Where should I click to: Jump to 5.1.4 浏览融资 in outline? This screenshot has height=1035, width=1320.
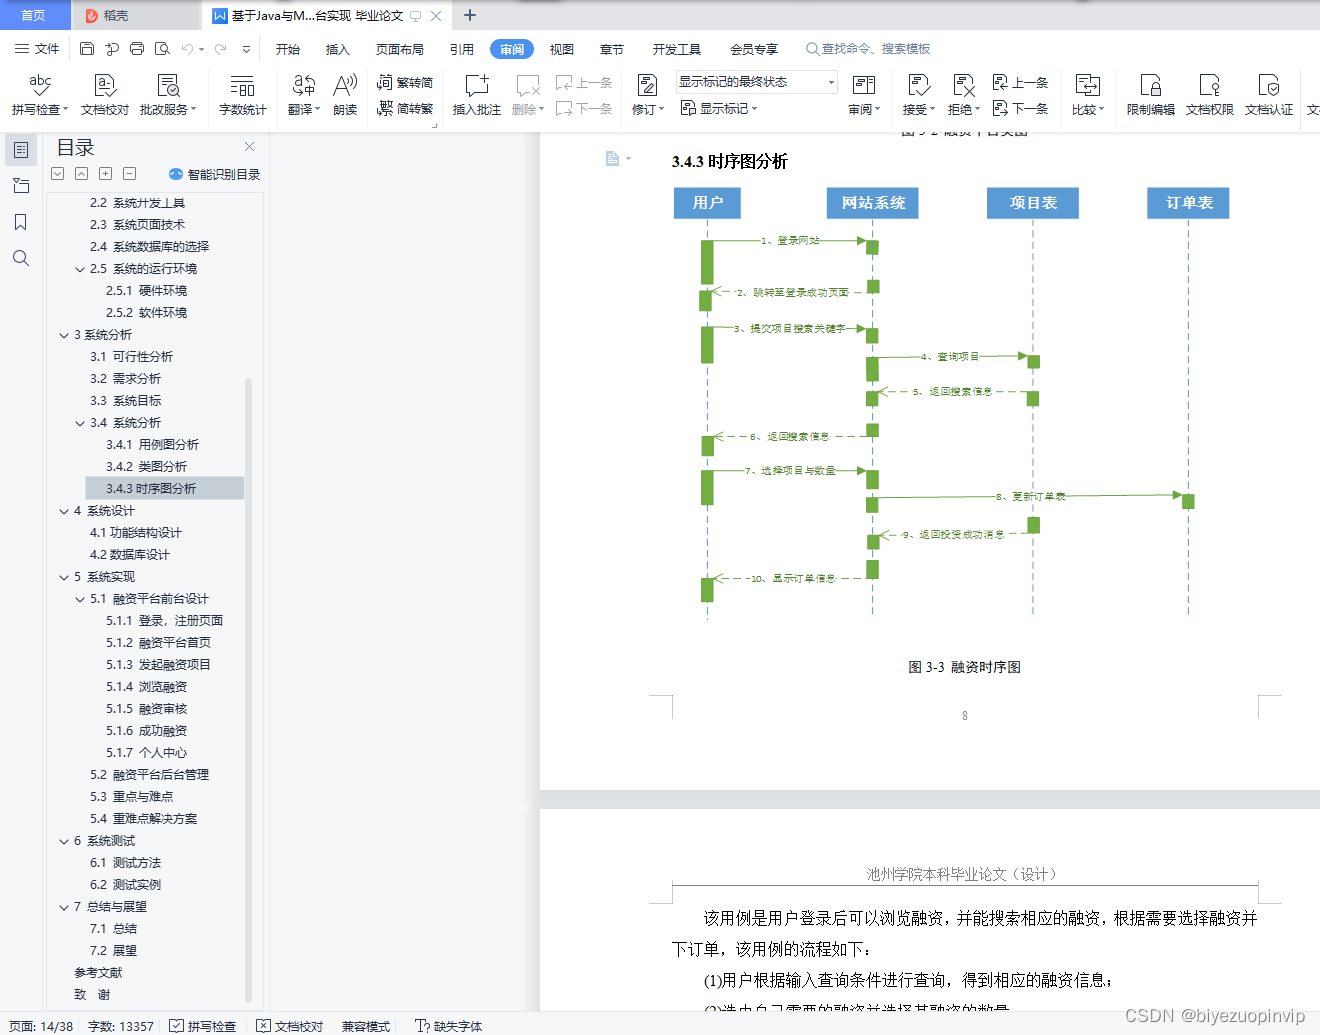[146, 687]
